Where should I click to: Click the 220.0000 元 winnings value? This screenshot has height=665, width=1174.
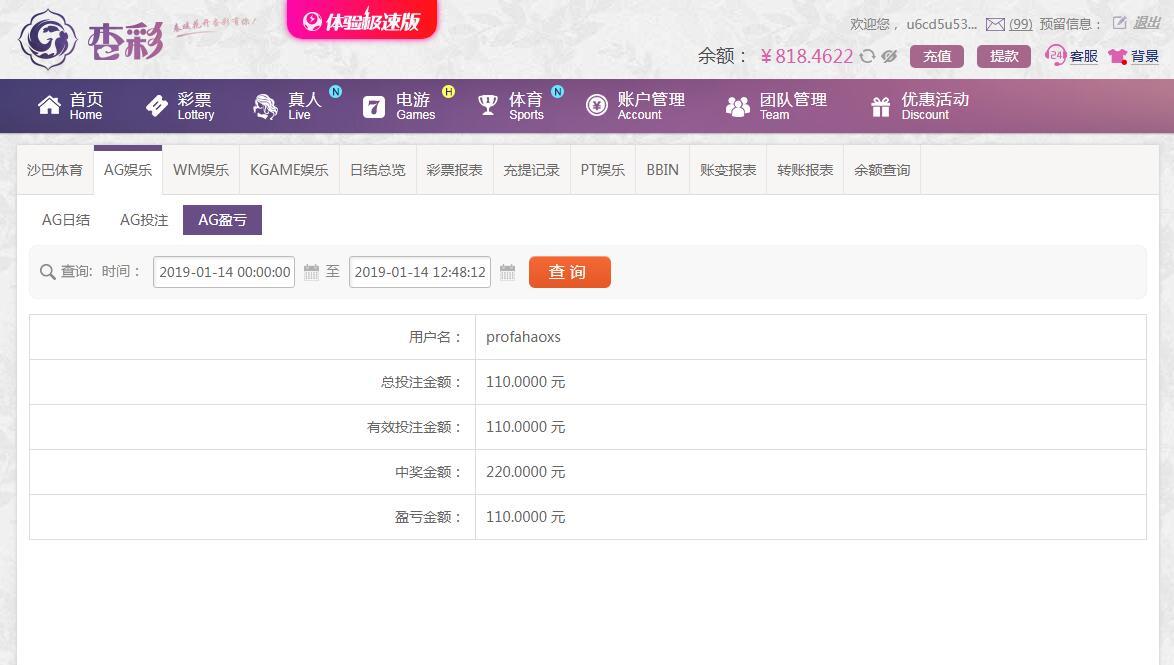tap(526, 472)
